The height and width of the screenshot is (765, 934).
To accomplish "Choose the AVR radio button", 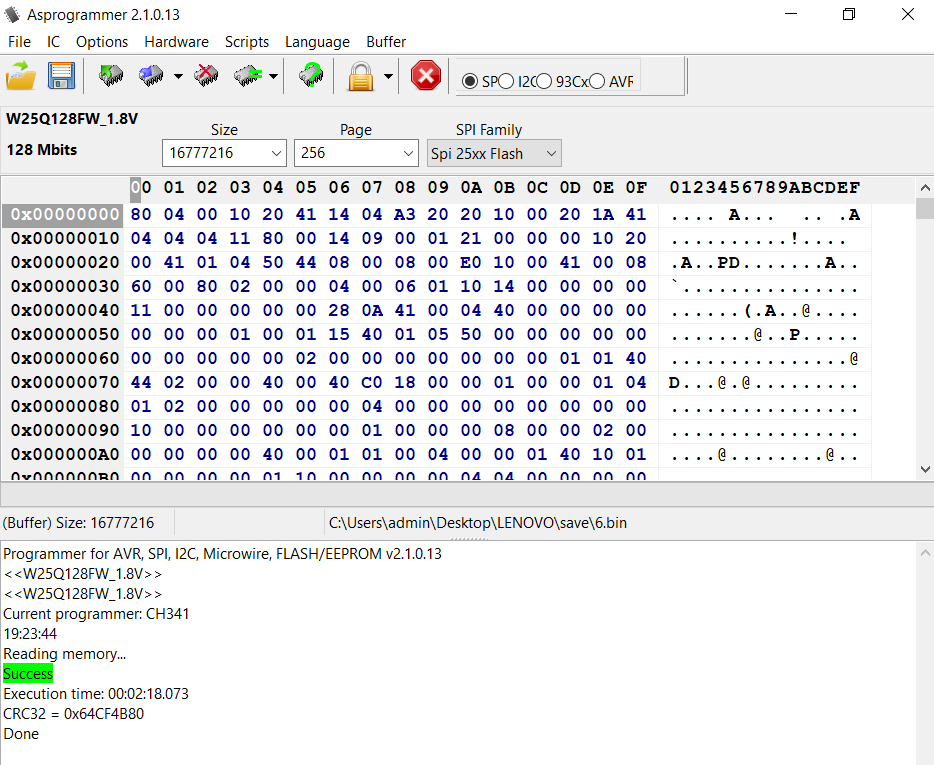I will 597,81.
